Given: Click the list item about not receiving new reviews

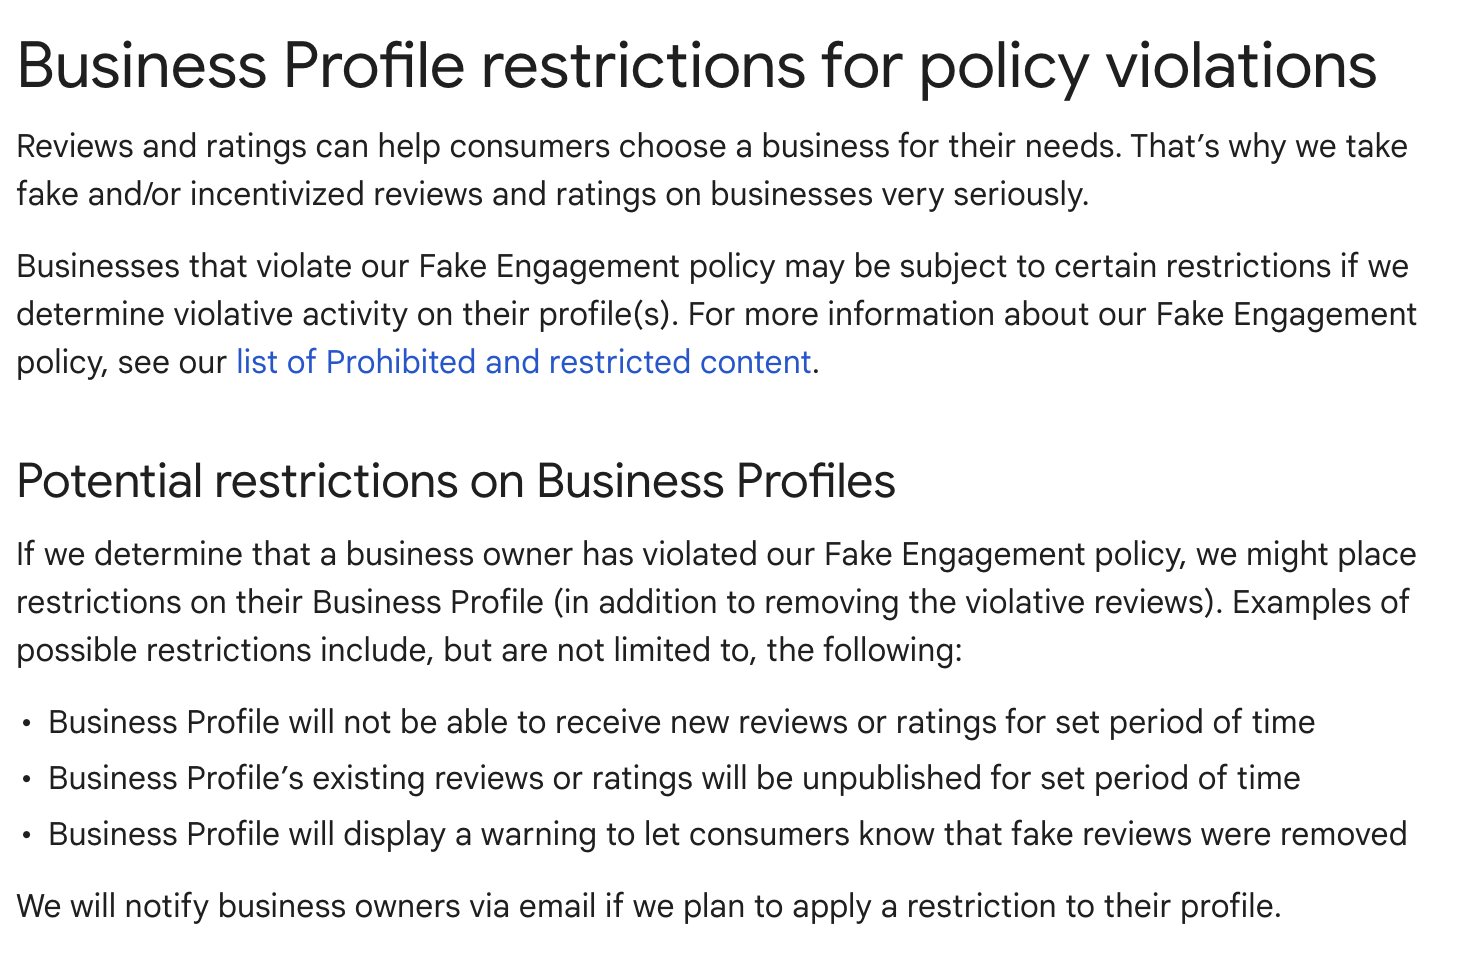Looking at the screenshot, I should pos(681,723).
